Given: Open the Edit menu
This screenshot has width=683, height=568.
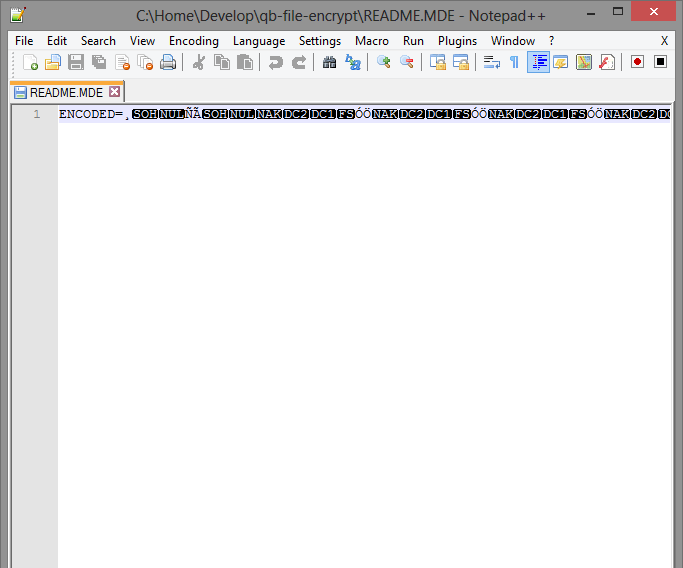Looking at the screenshot, I should click(57, 41).
